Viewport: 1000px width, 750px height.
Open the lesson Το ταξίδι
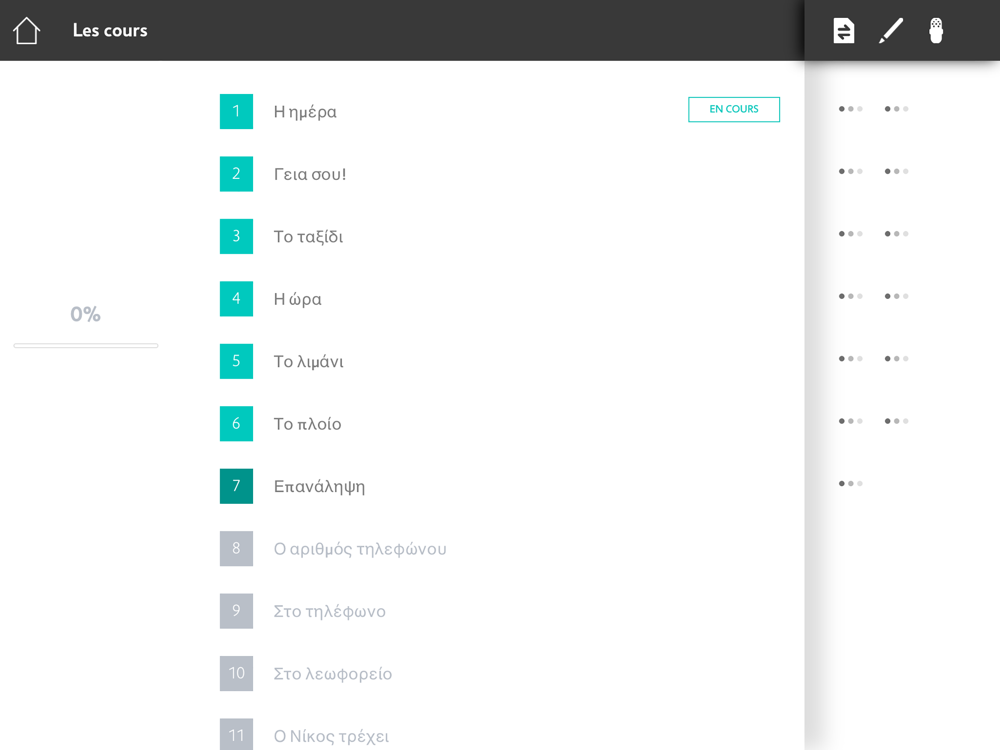(308, 237)
